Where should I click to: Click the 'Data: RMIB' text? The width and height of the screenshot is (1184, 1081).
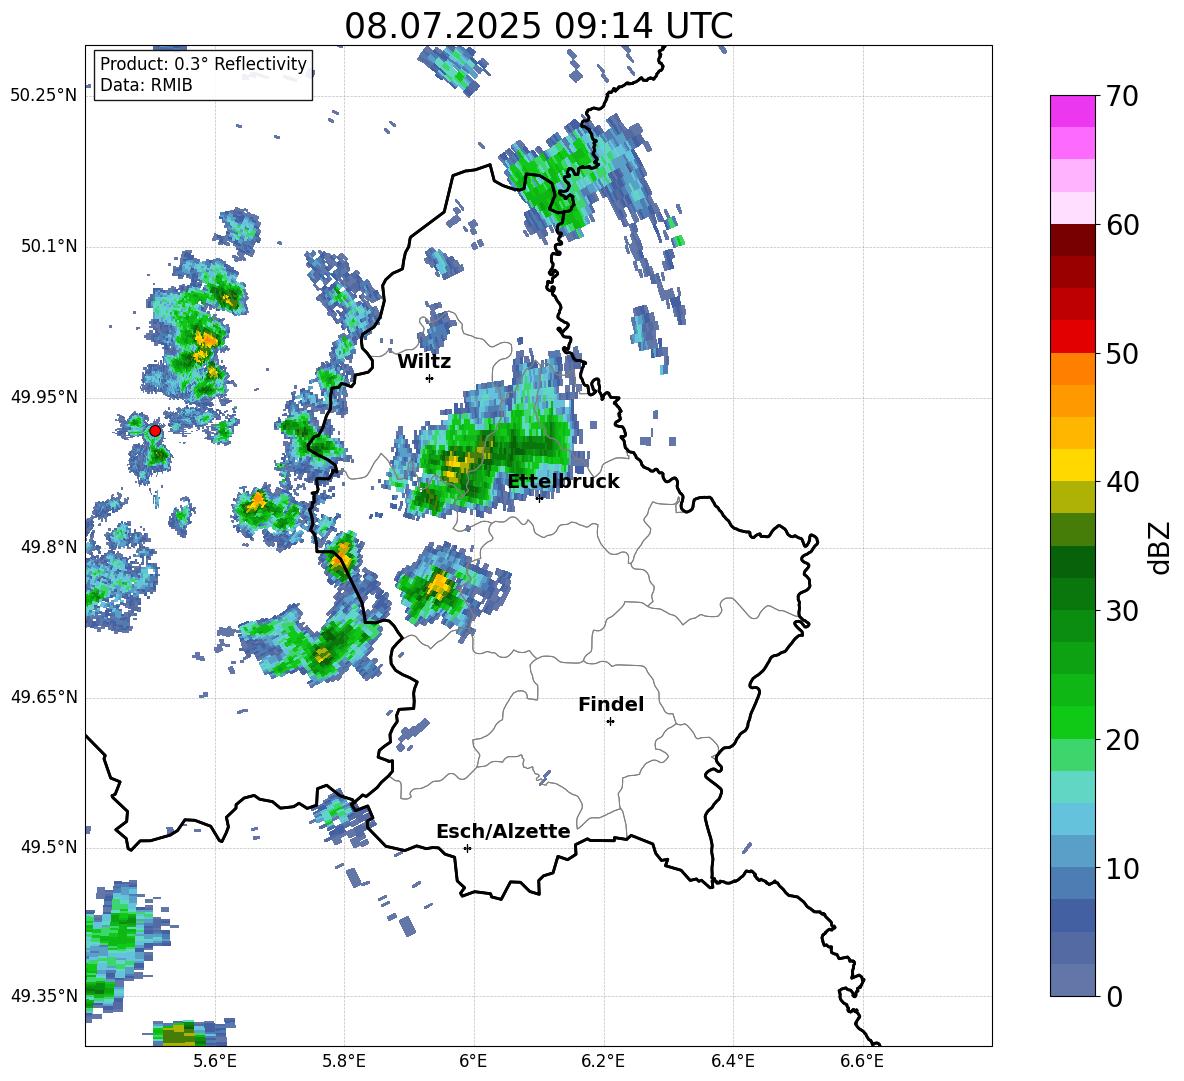click(146, 85)
